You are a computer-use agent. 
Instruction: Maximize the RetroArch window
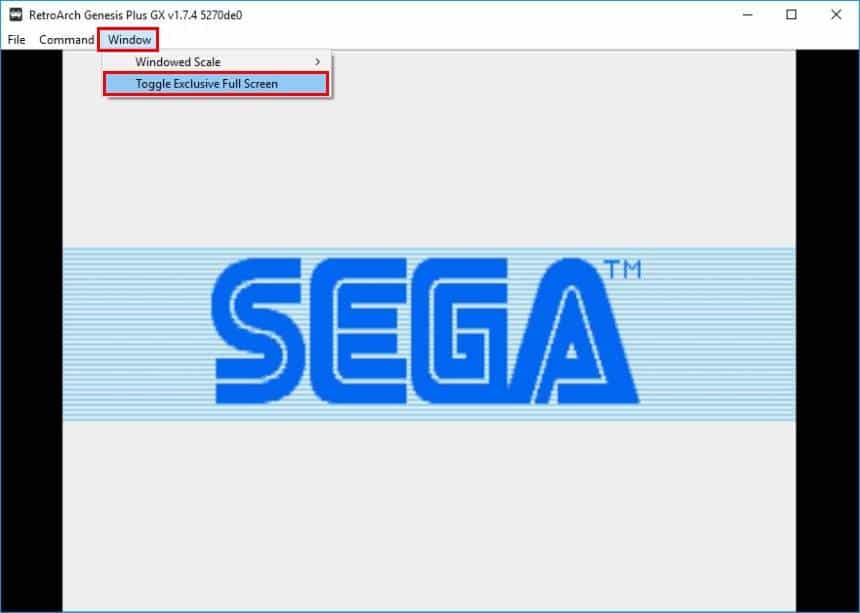791,15
